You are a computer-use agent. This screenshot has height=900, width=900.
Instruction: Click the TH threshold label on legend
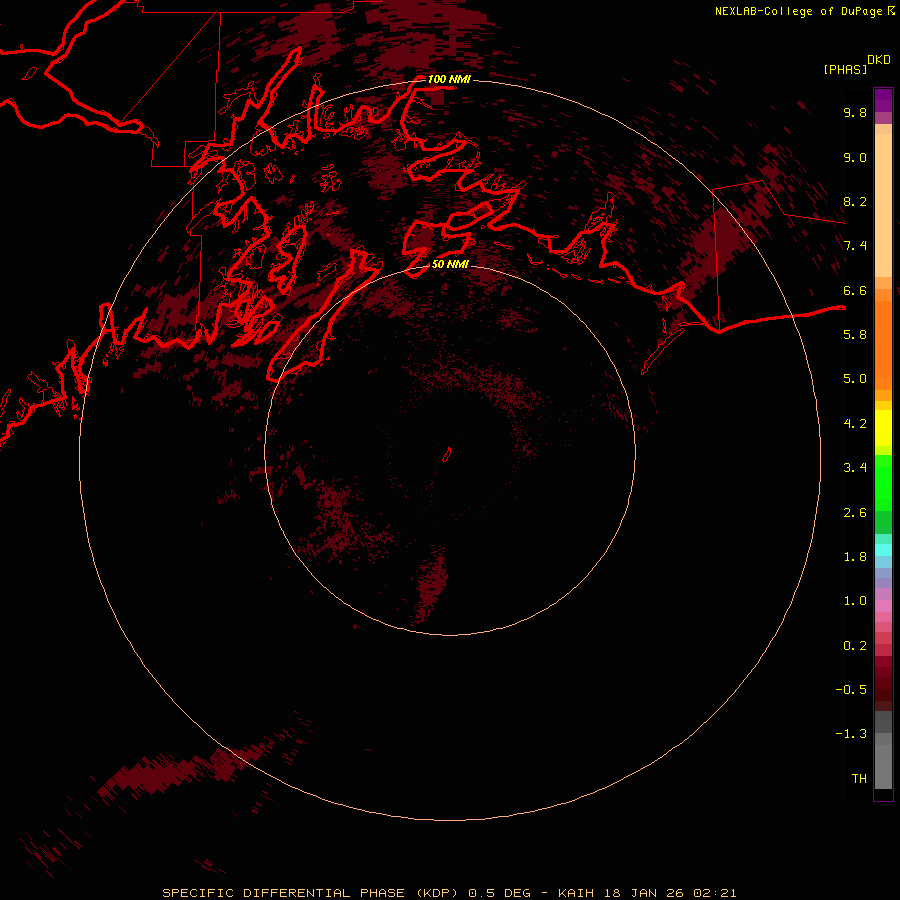[x=858, y=778]
